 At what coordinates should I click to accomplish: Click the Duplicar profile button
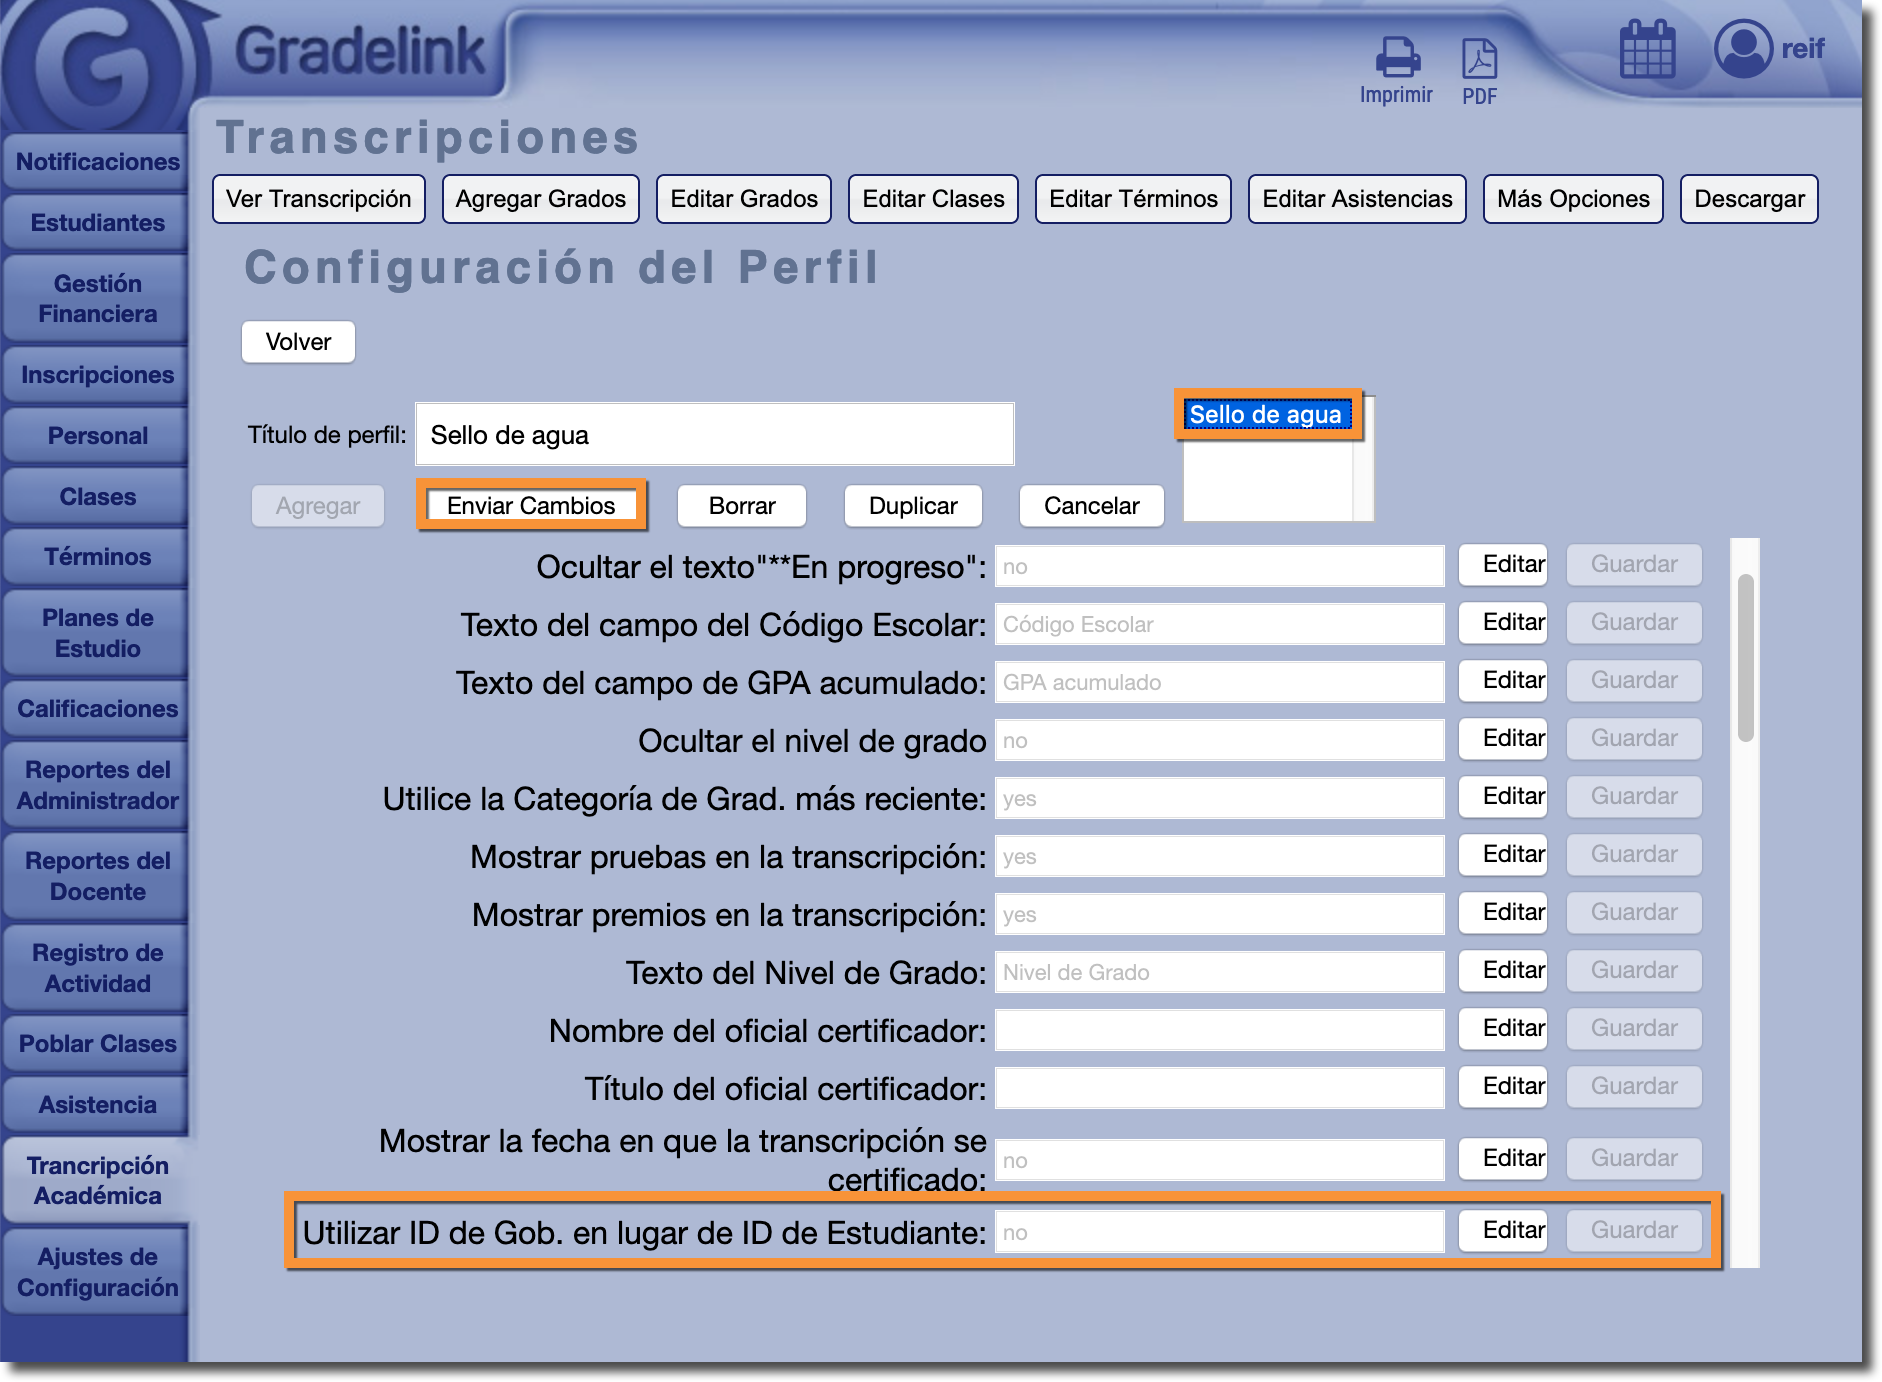pos(912,506)
